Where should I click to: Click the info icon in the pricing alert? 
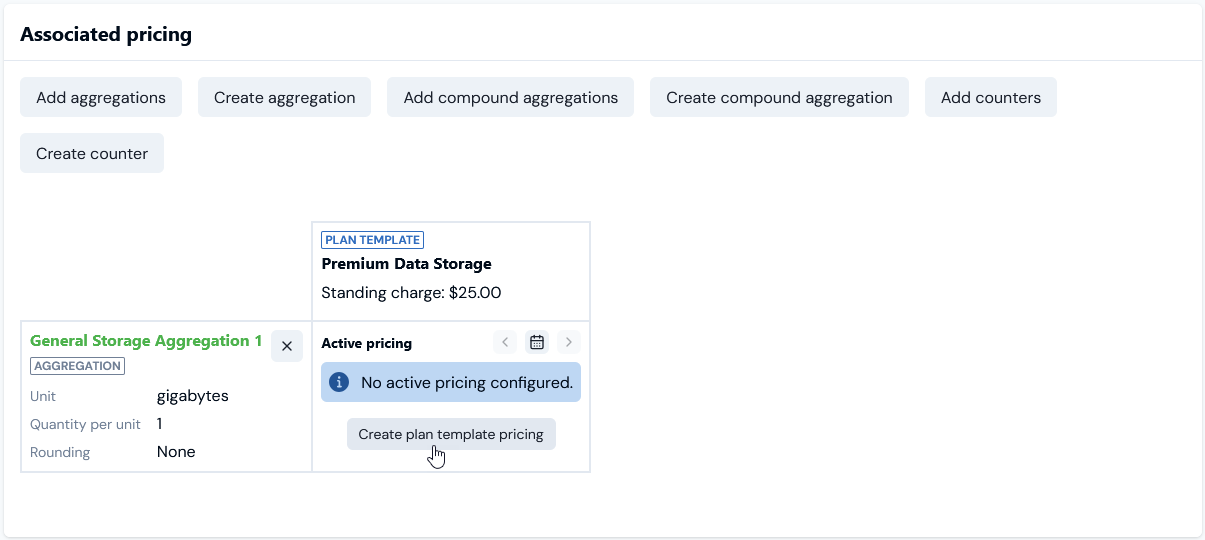coord(339,382)
